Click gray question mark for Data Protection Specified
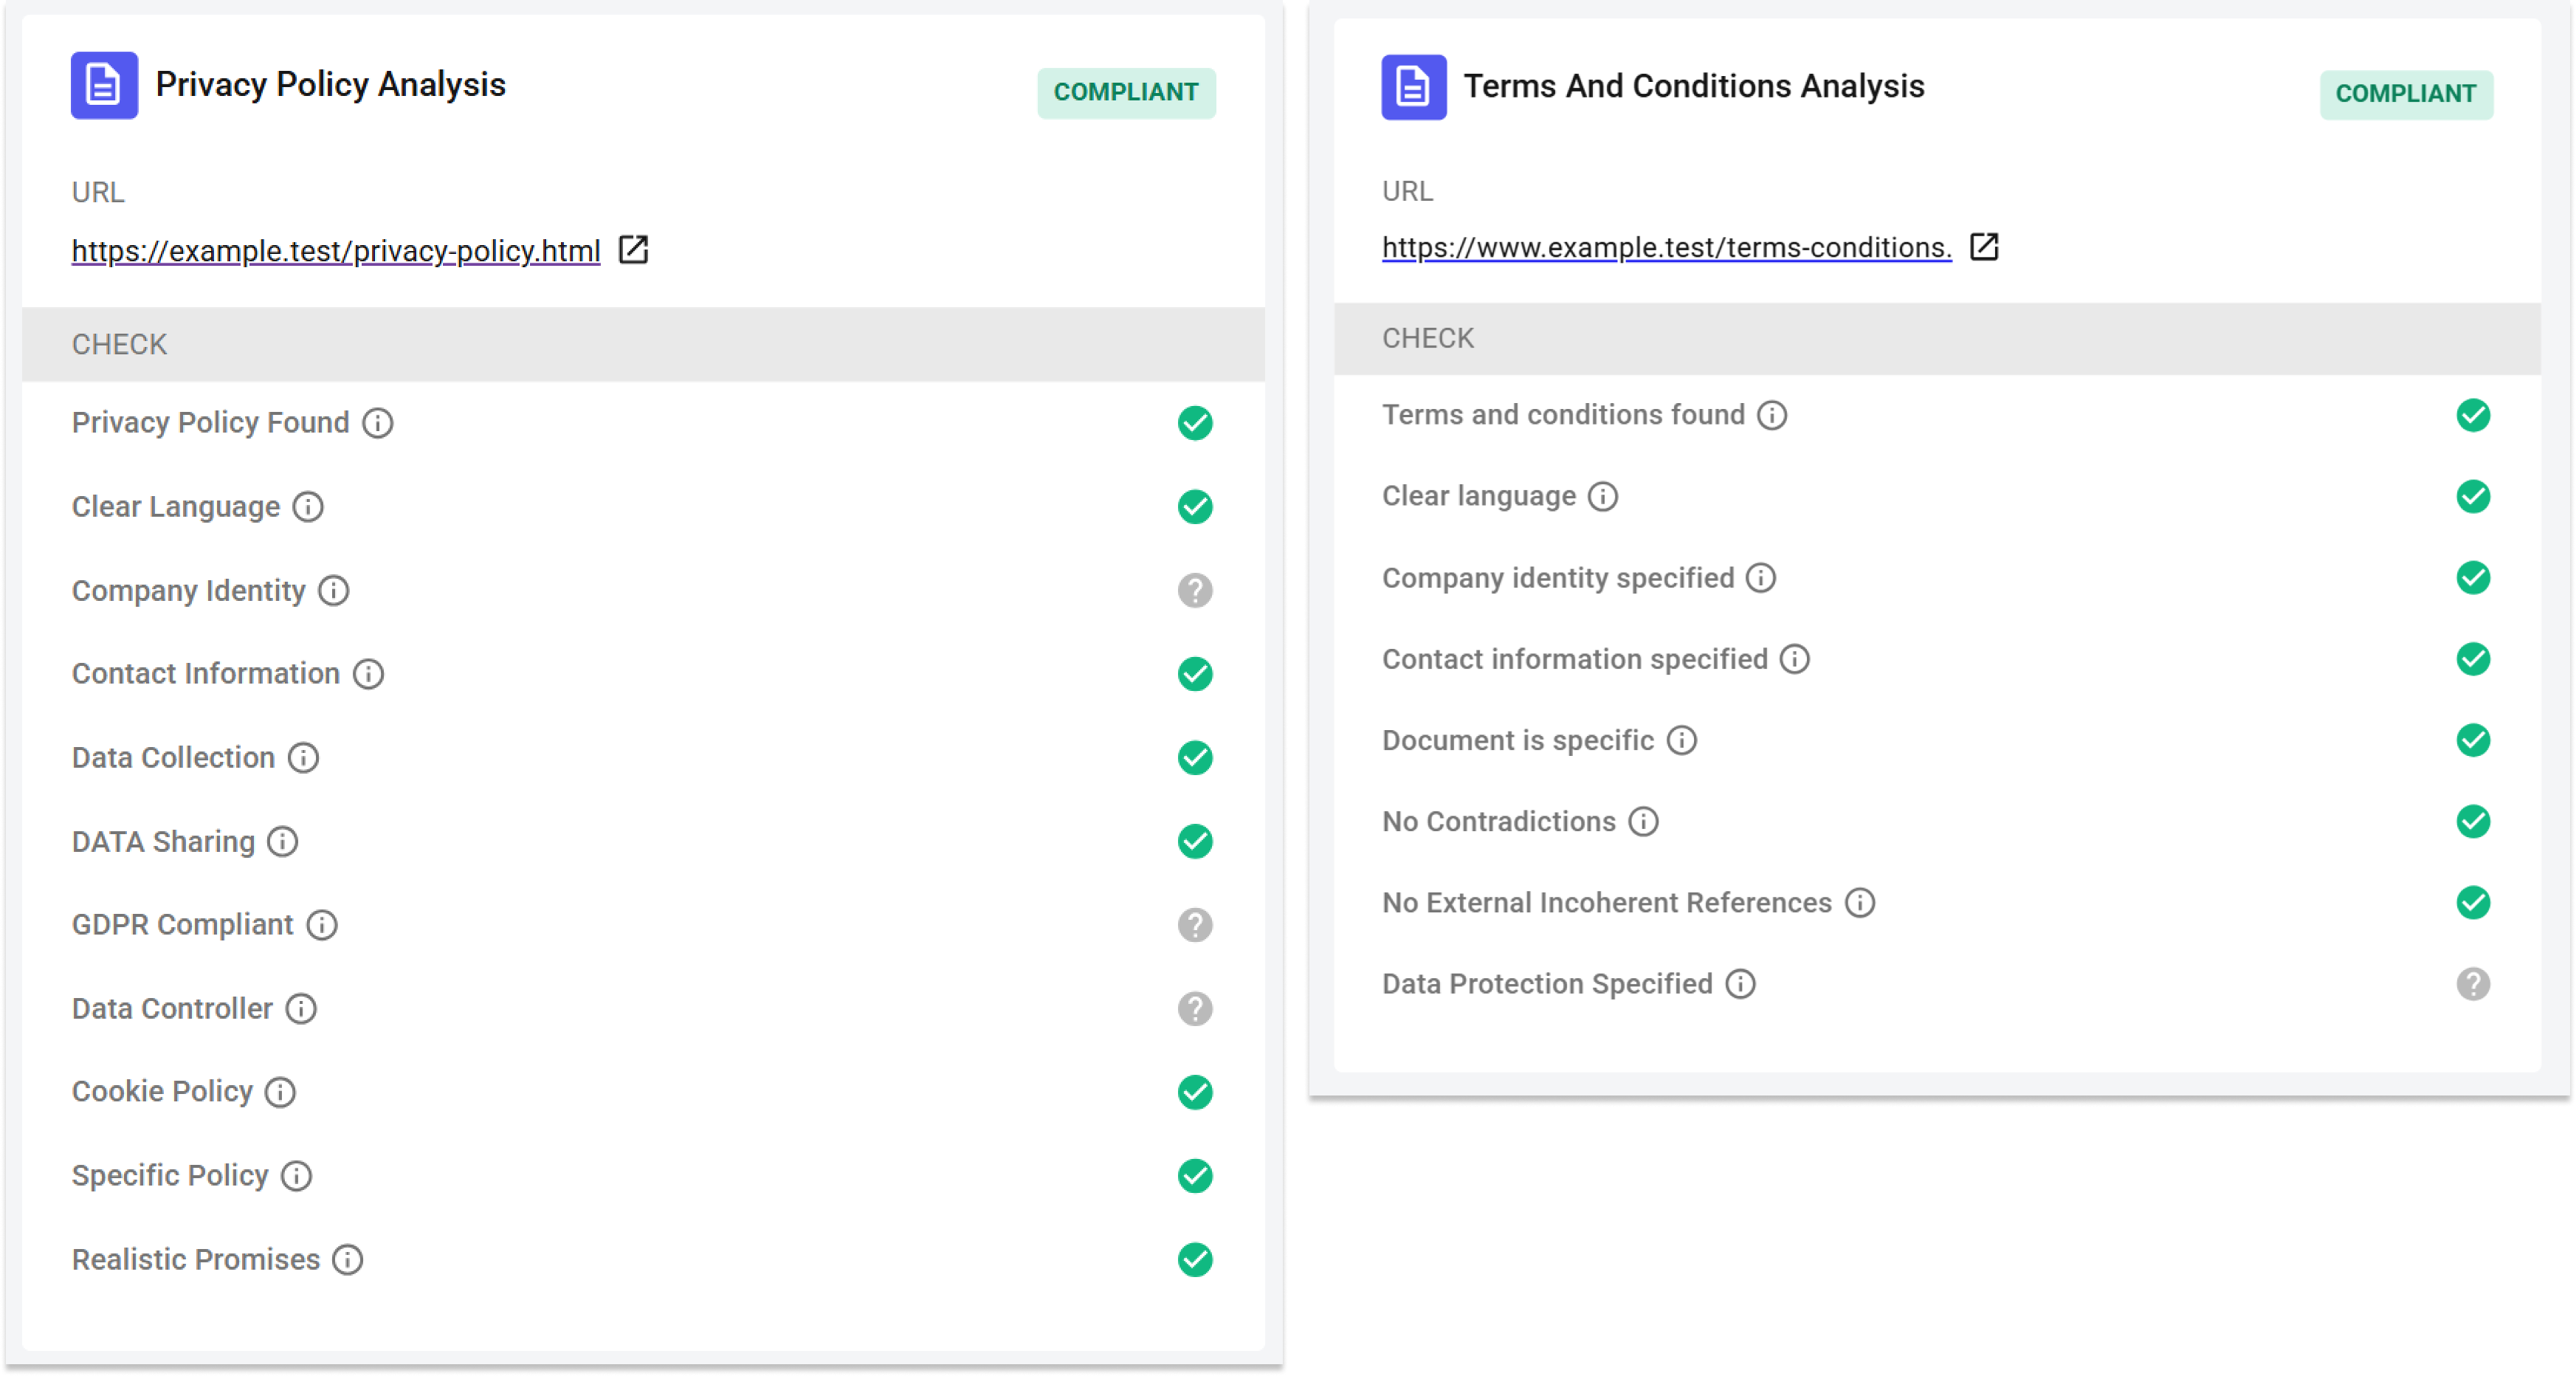 coord(2472,984)
